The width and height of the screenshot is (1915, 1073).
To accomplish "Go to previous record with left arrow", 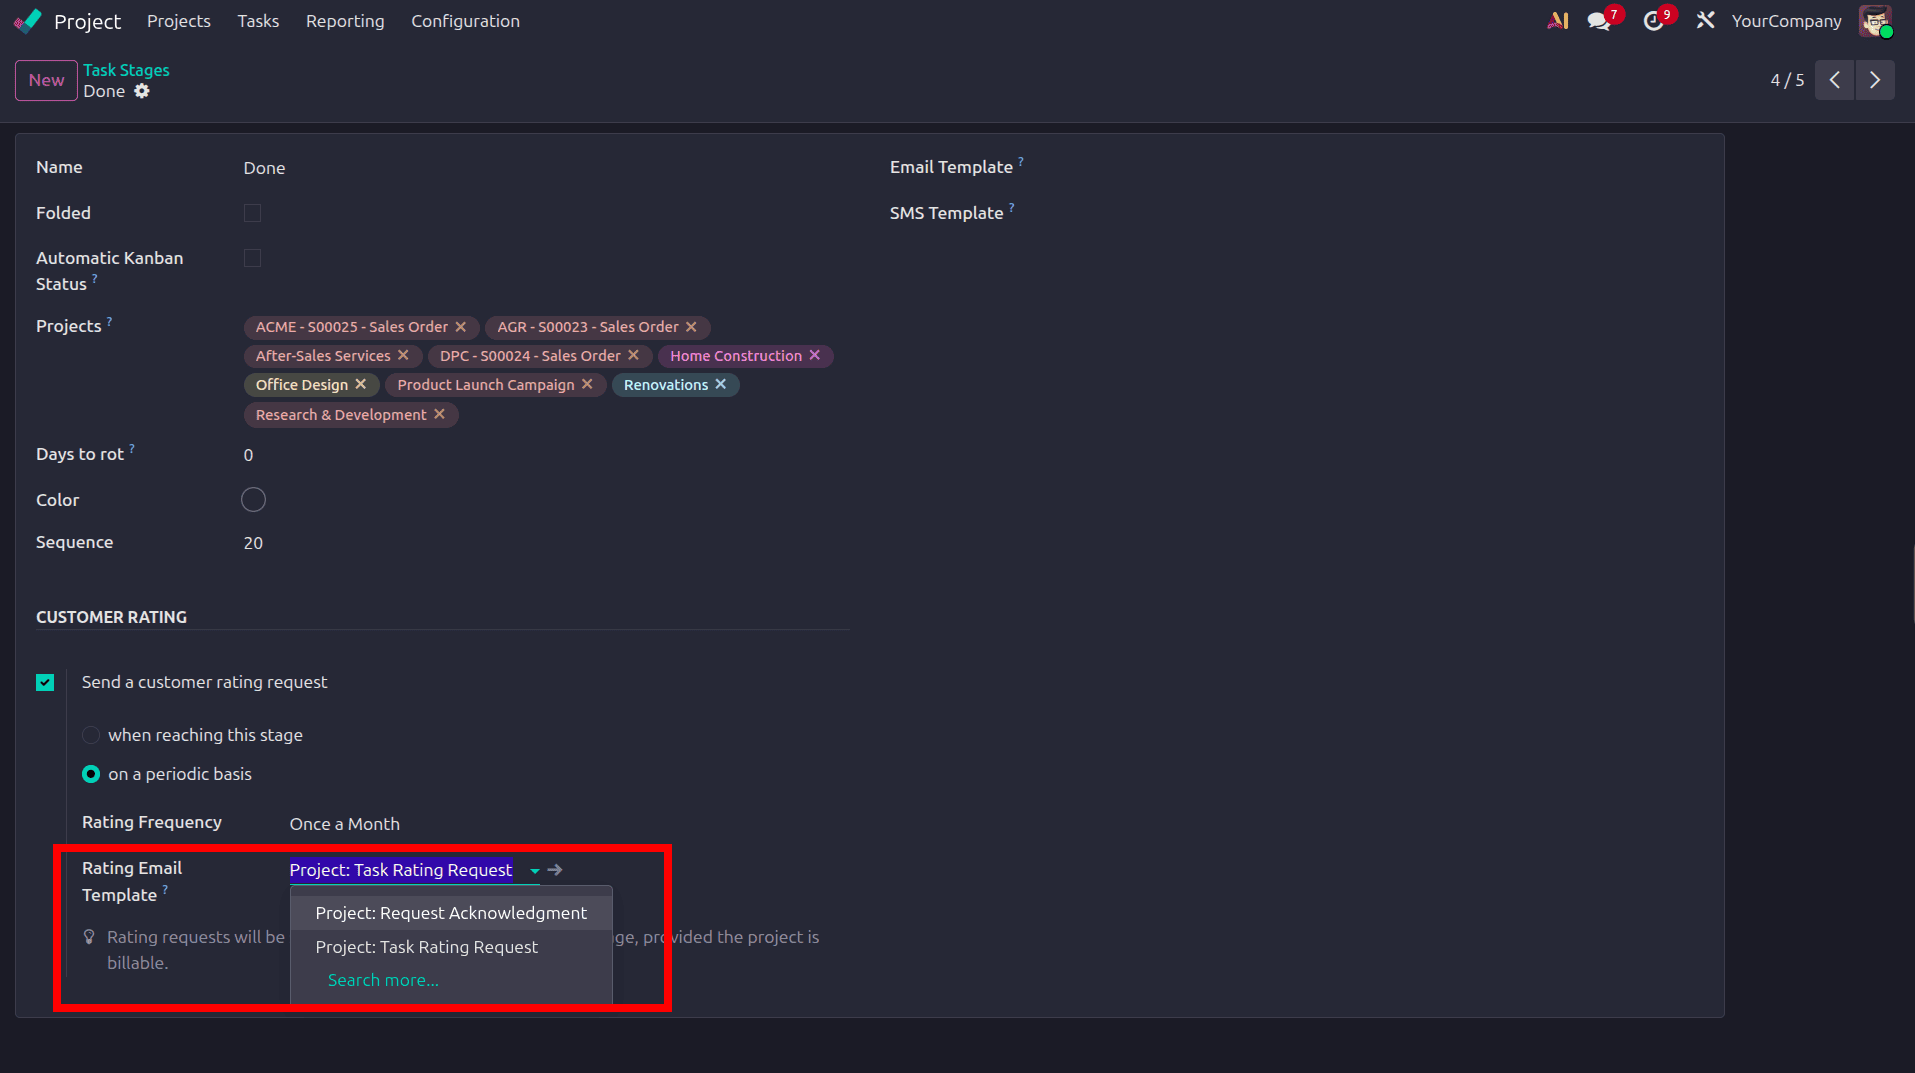I will tap(1834, 80).
